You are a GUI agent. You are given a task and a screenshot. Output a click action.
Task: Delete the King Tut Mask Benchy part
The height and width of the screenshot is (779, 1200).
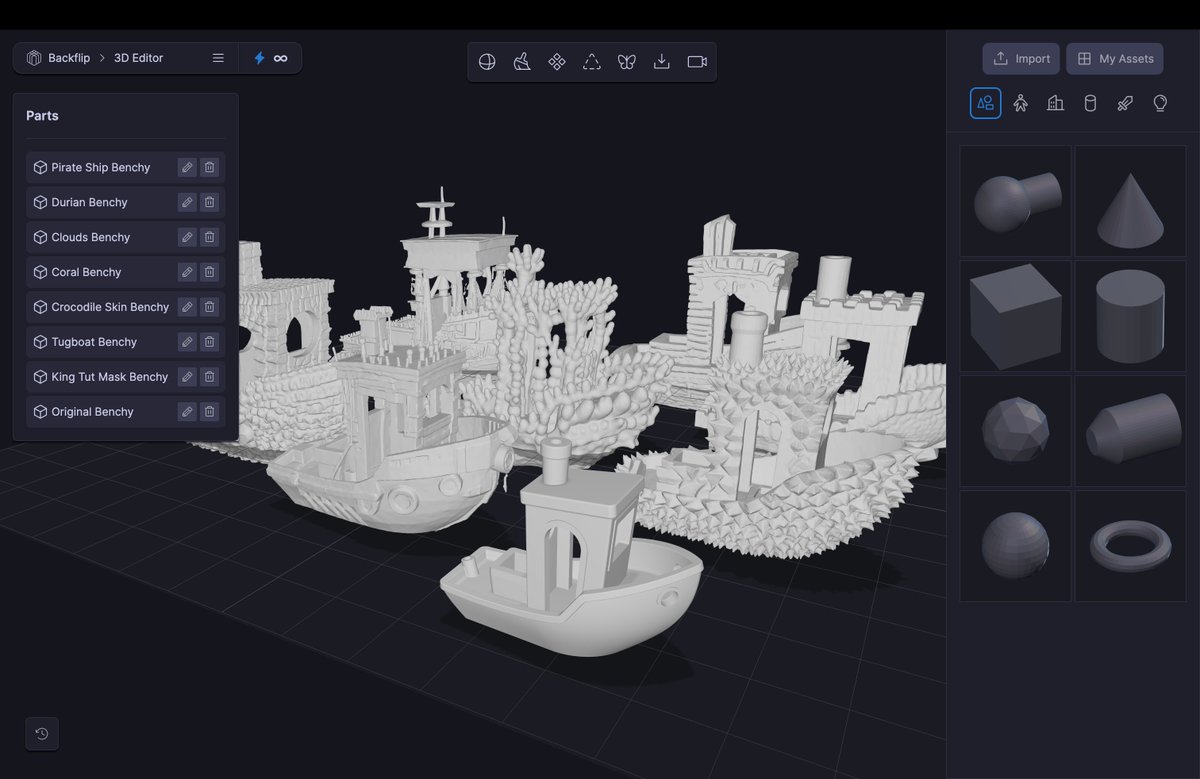209,377
